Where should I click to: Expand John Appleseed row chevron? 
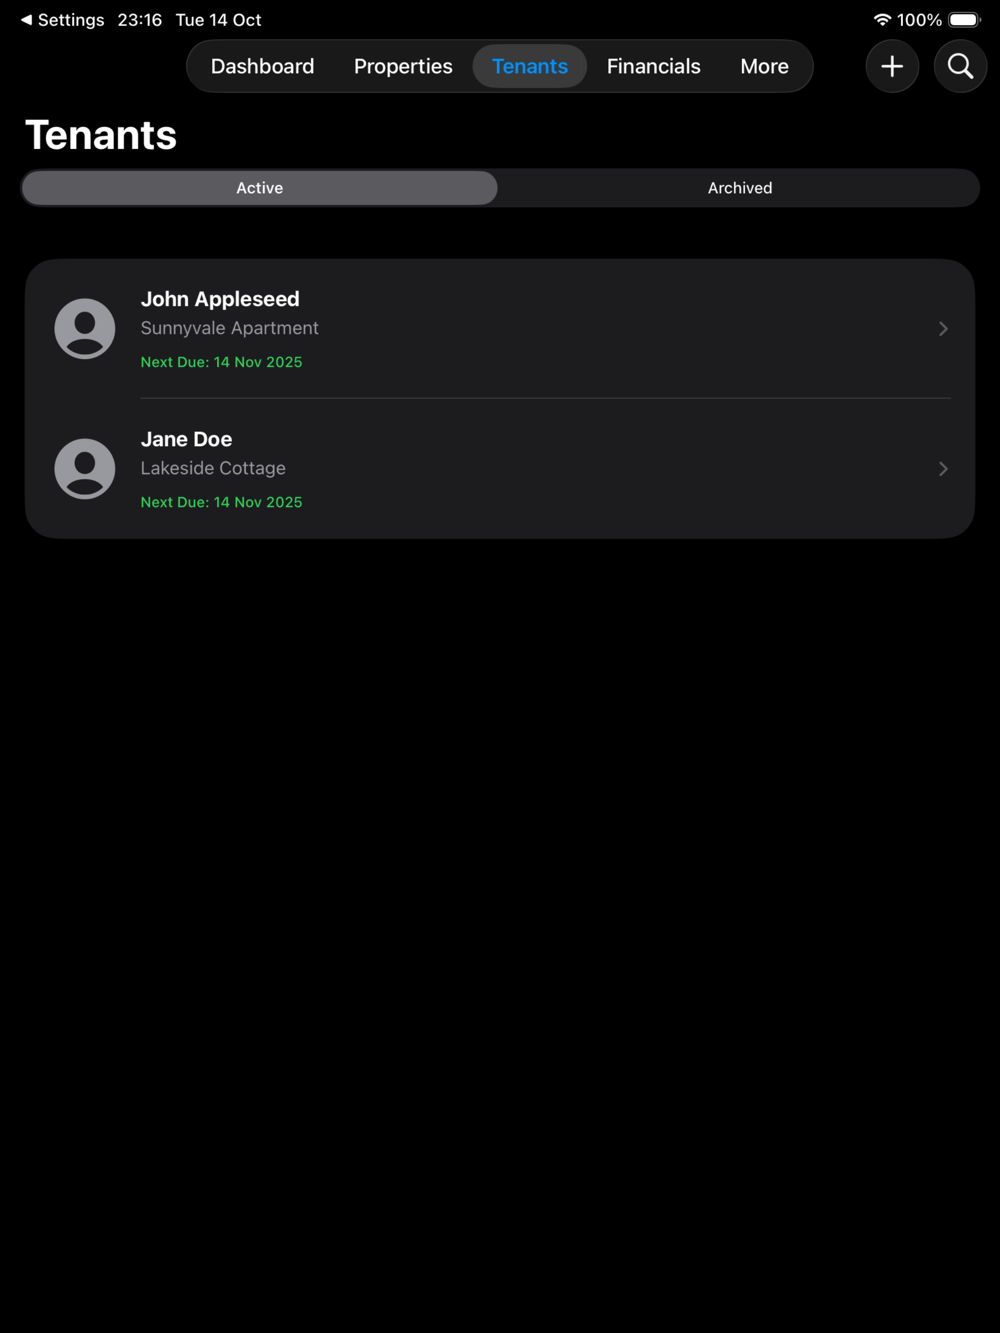(x=943, y=328)
